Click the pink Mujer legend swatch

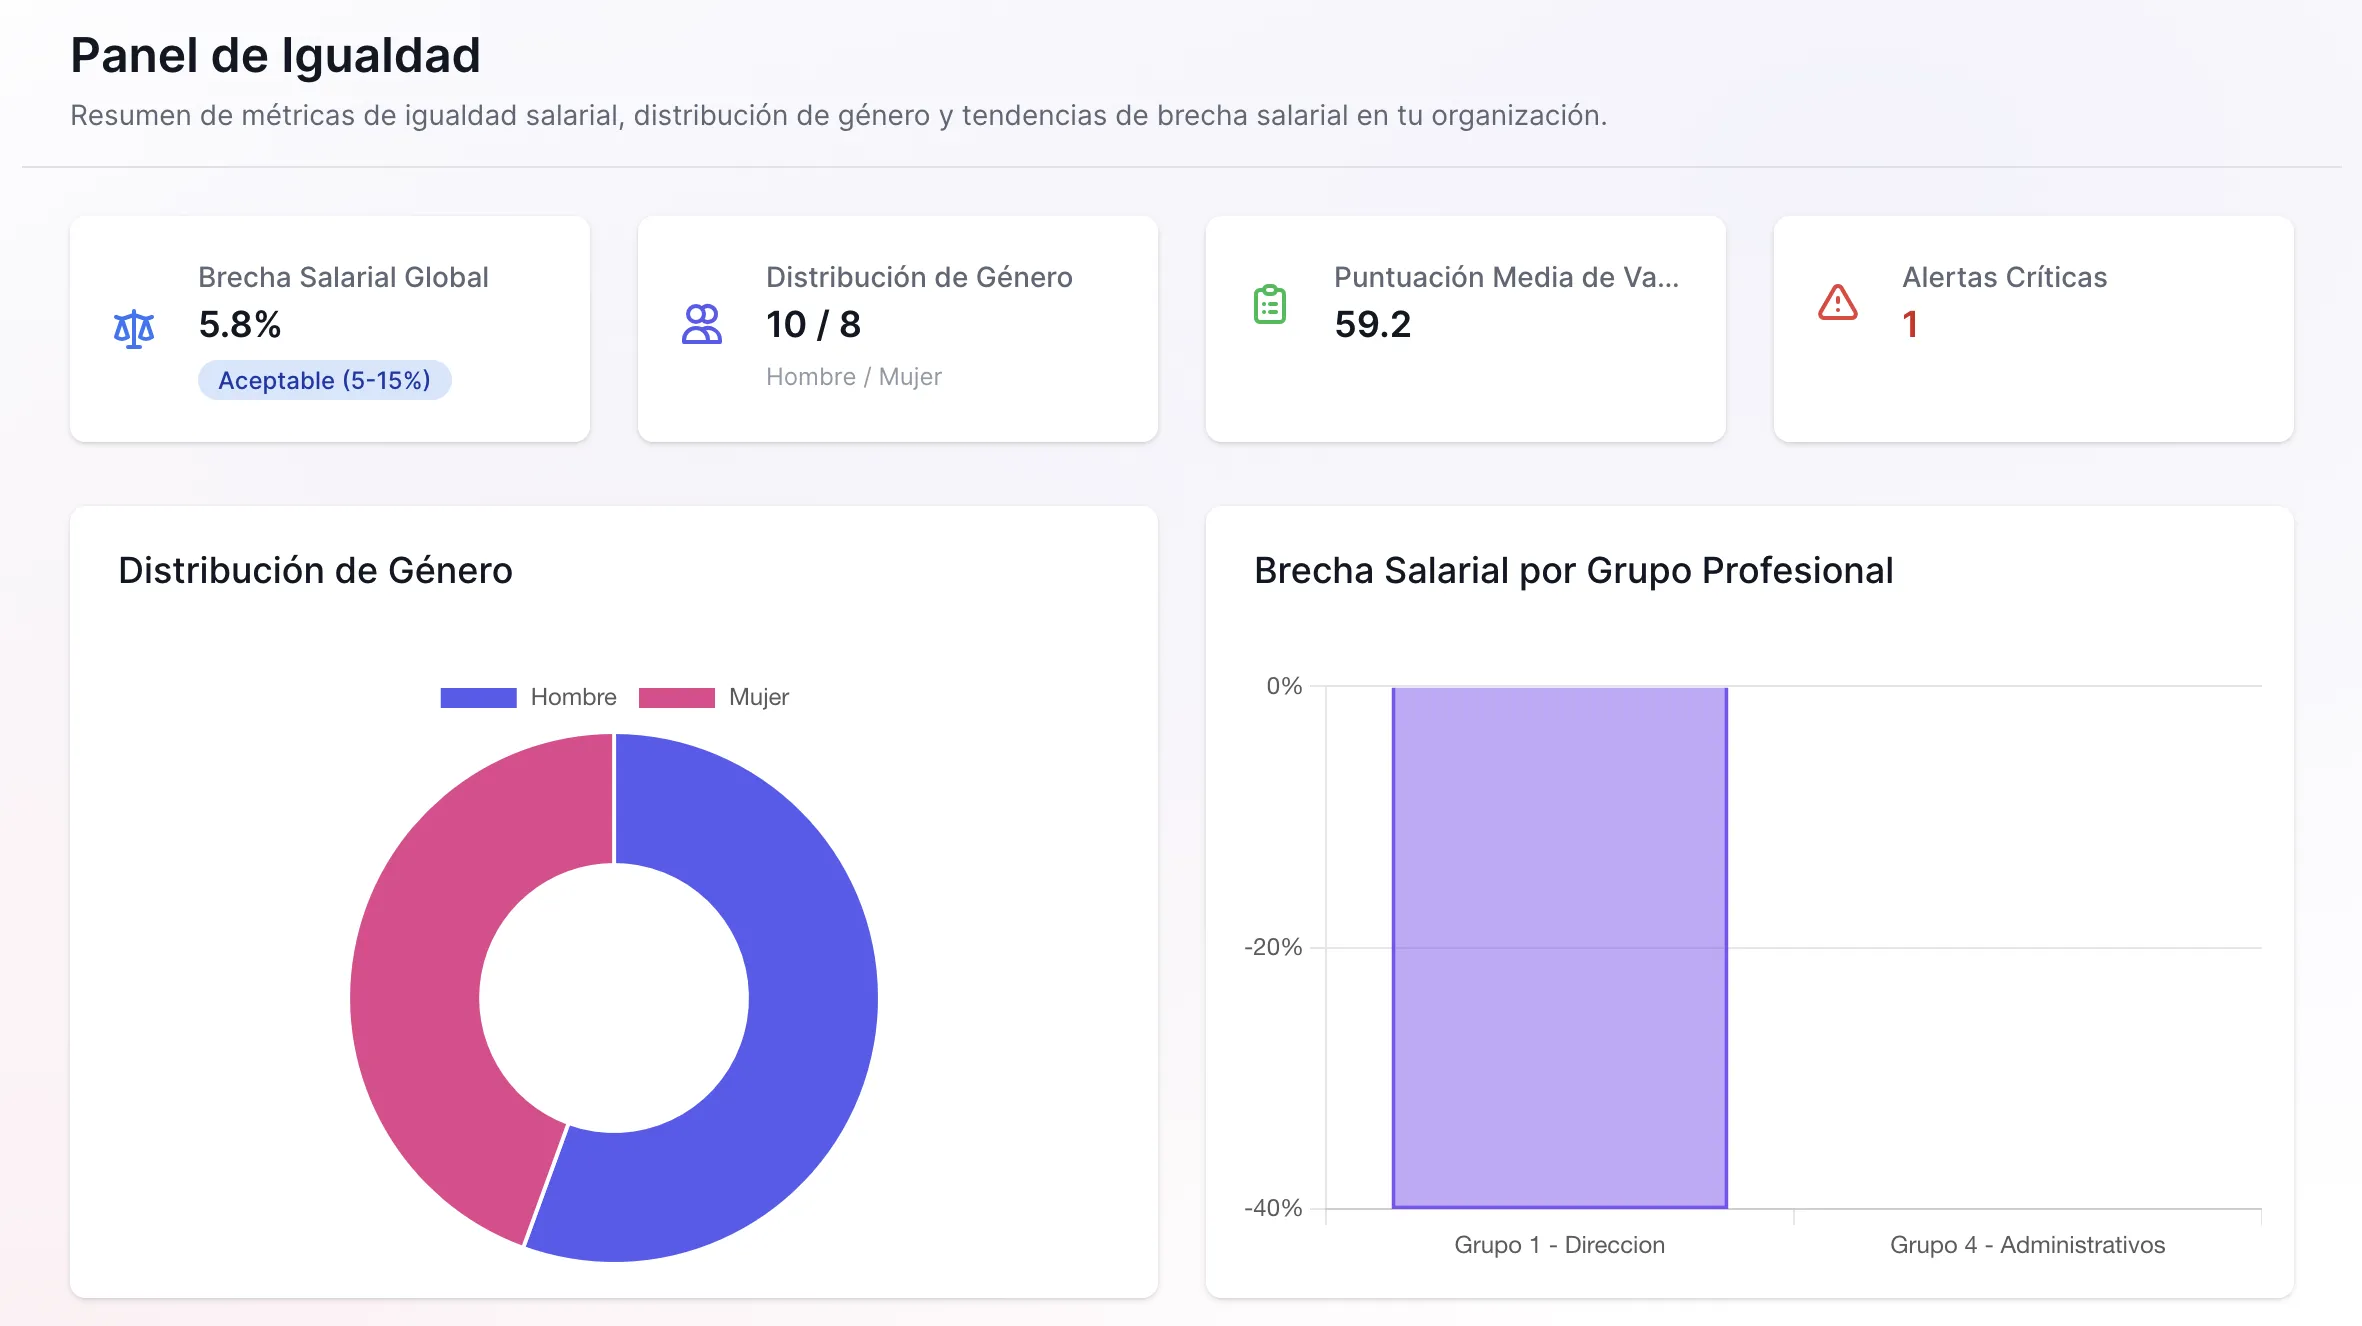click(x=676, y=696)
